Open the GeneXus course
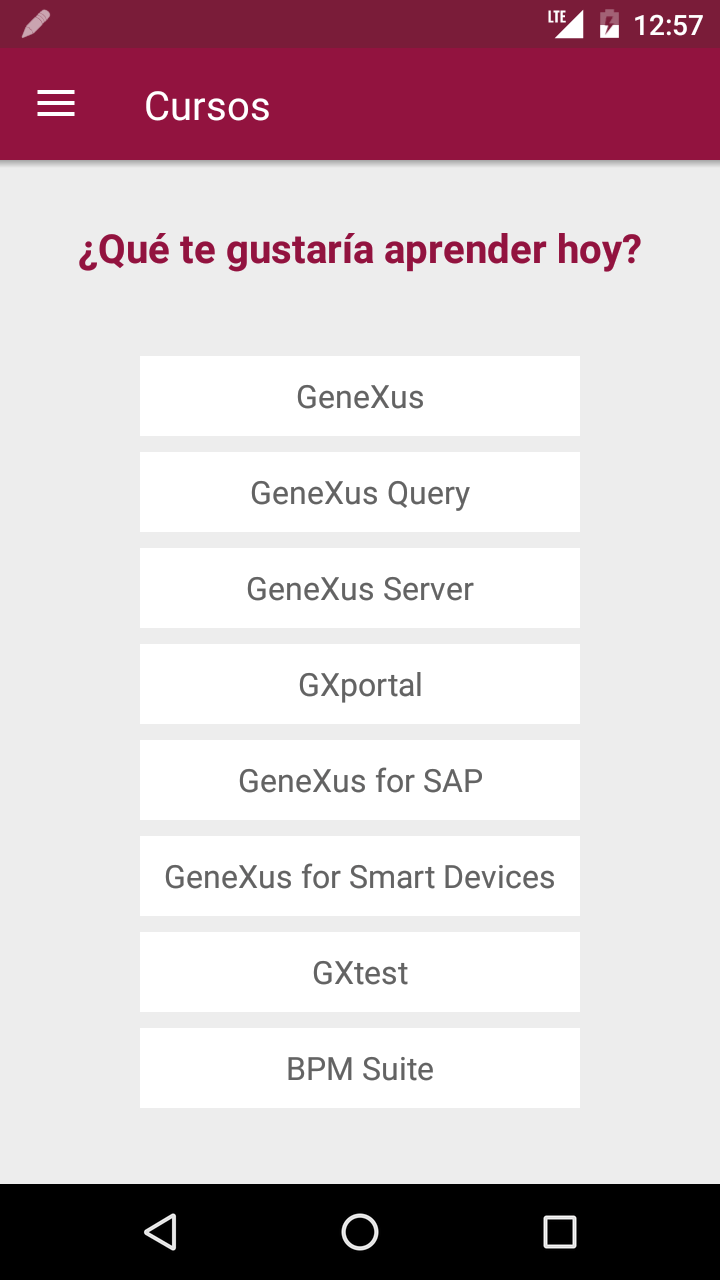 click(360, 396)
